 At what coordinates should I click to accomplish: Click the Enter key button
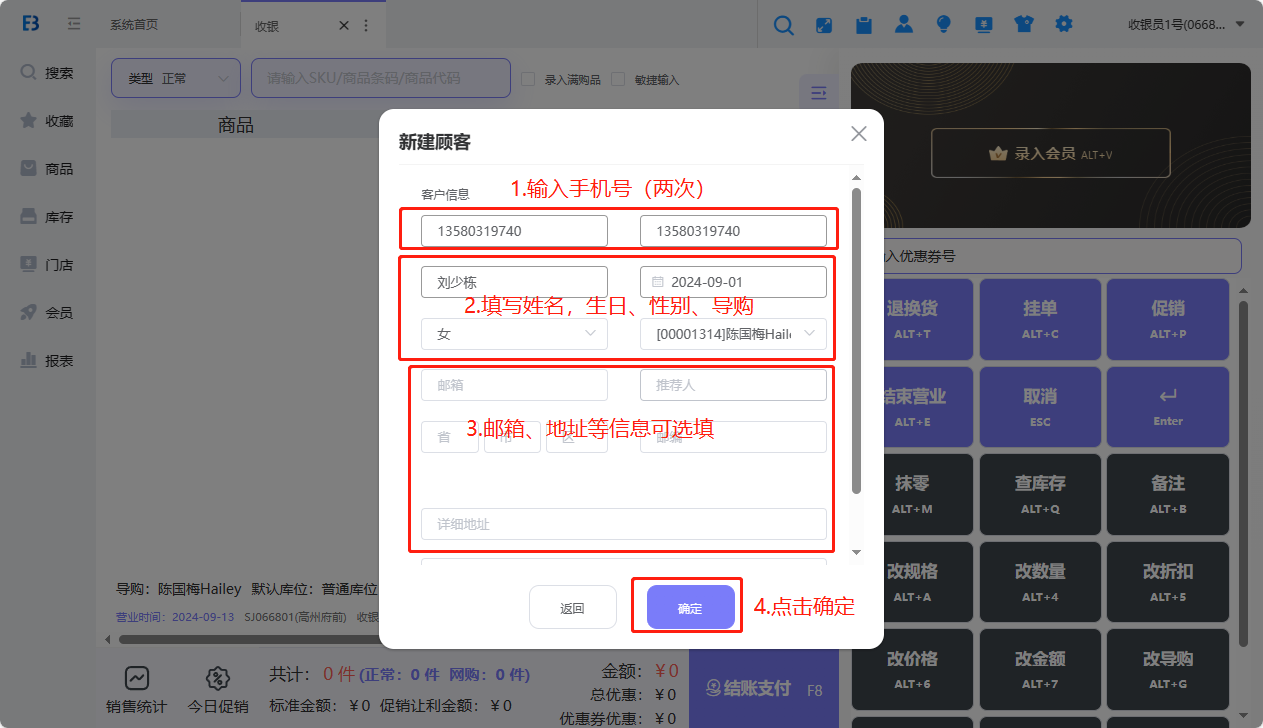1168,407
